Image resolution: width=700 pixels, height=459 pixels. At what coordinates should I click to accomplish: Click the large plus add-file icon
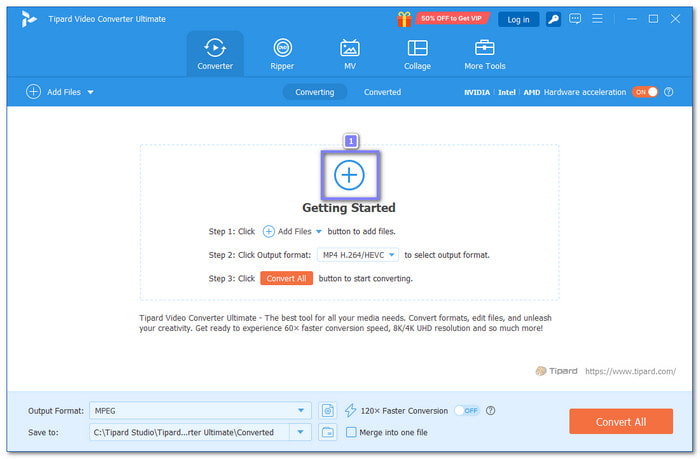349,175
